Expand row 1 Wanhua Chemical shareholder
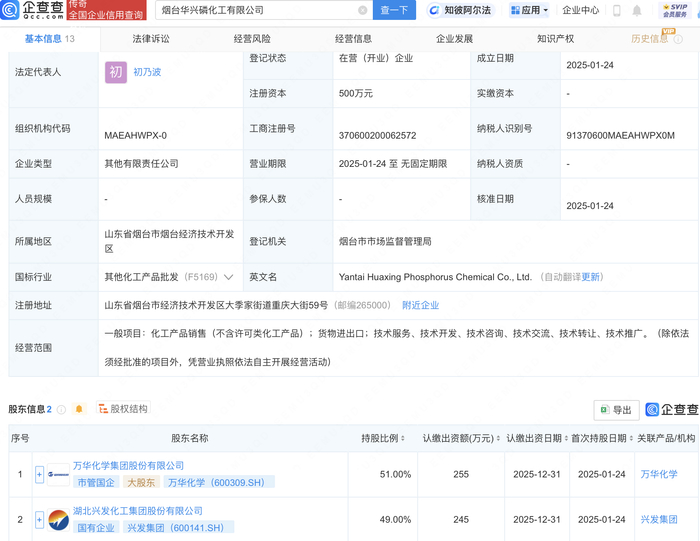Viewport: 700px width, 541px height. pos(40,474)
